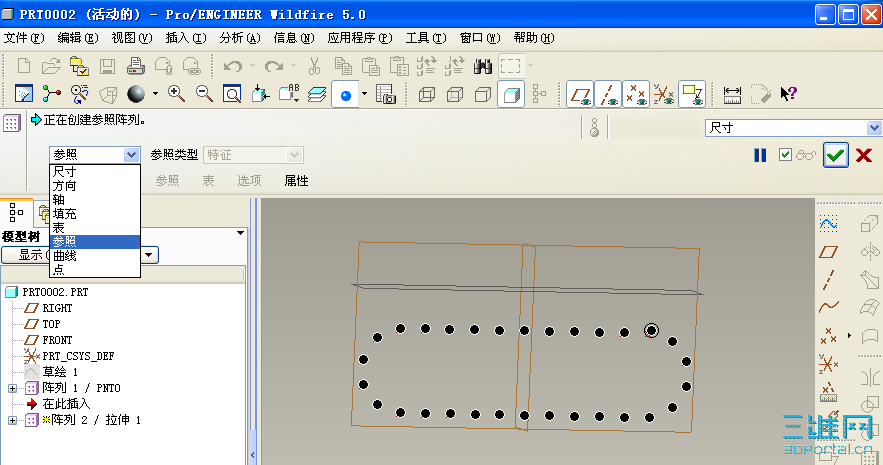Select Wireframe display style
This screenshot has height=465, width=883.
click(x=427, y=94)
